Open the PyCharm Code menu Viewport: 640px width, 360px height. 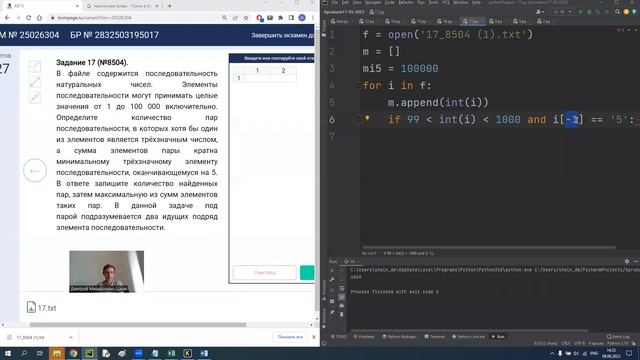[390, 2]
